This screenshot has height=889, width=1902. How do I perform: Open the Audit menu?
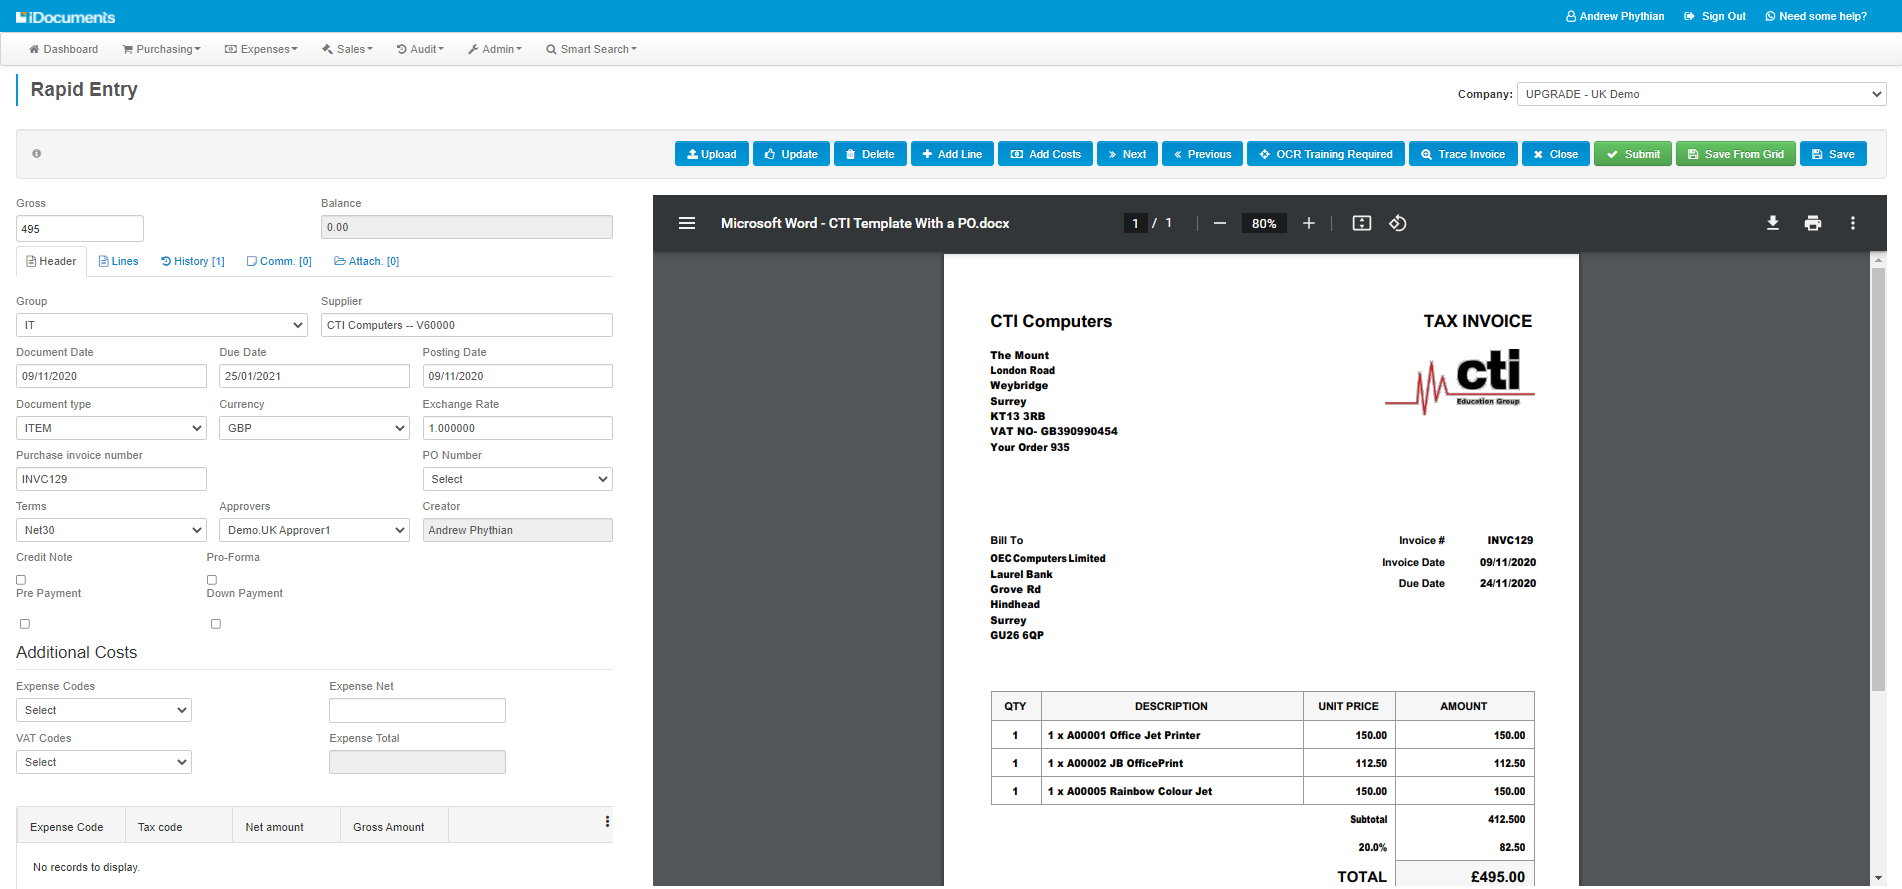coord(420,49)
